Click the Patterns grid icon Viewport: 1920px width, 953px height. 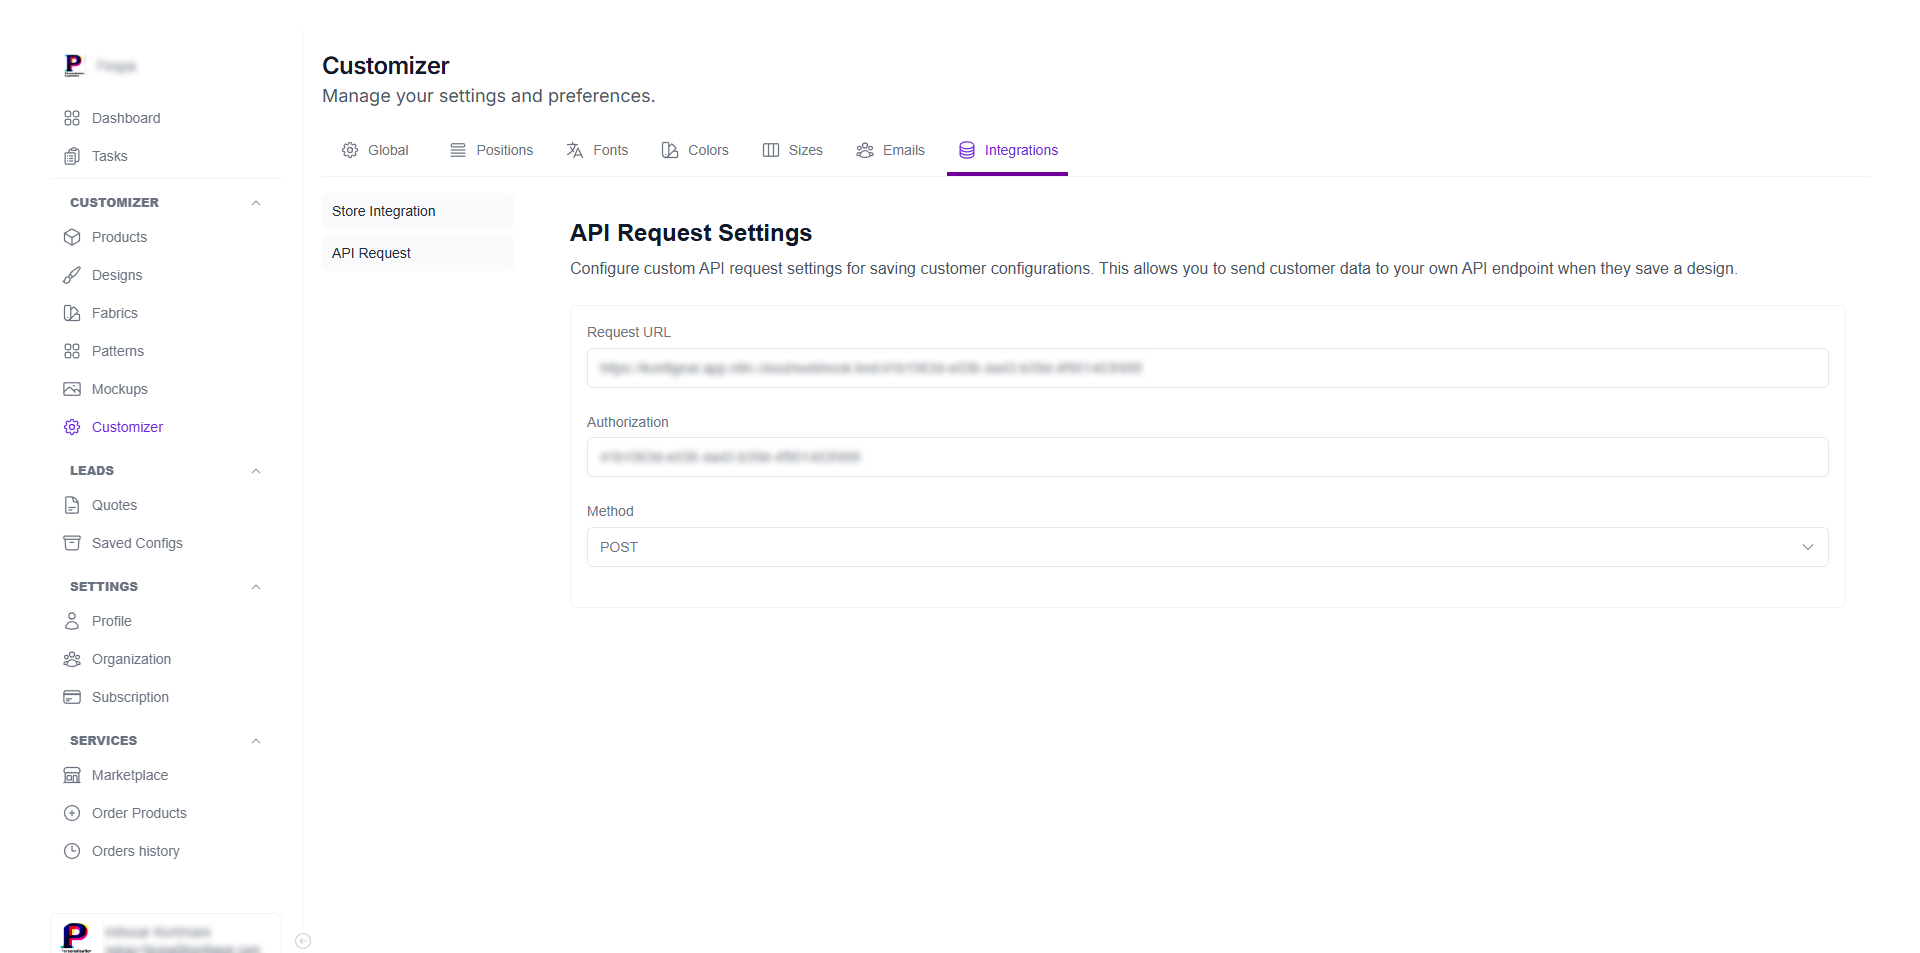pyautogui.click(x=71, y=351)
